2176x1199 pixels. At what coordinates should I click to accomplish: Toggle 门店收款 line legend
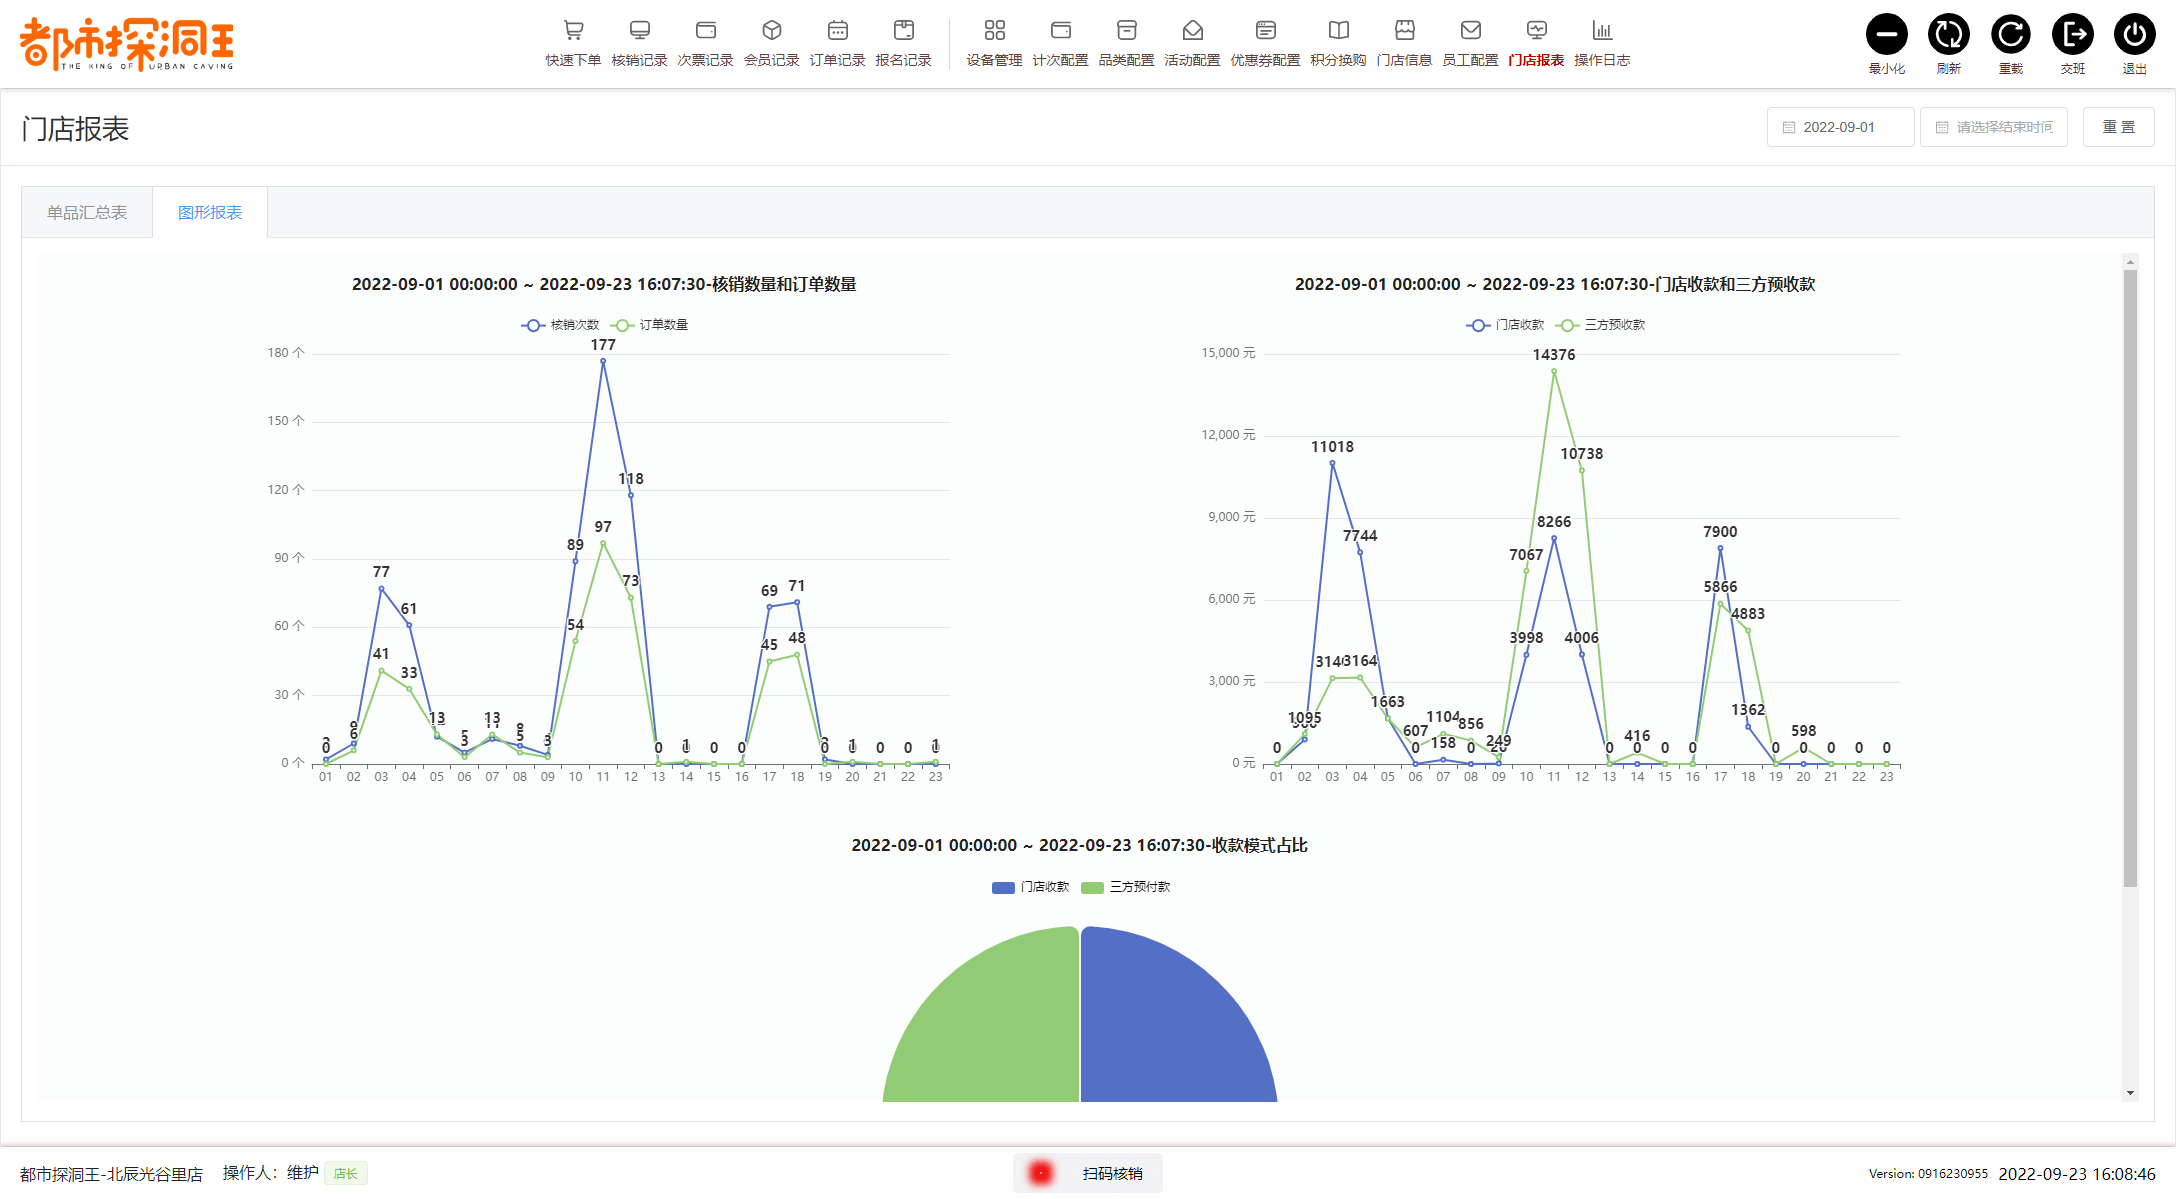(1505, 325)
